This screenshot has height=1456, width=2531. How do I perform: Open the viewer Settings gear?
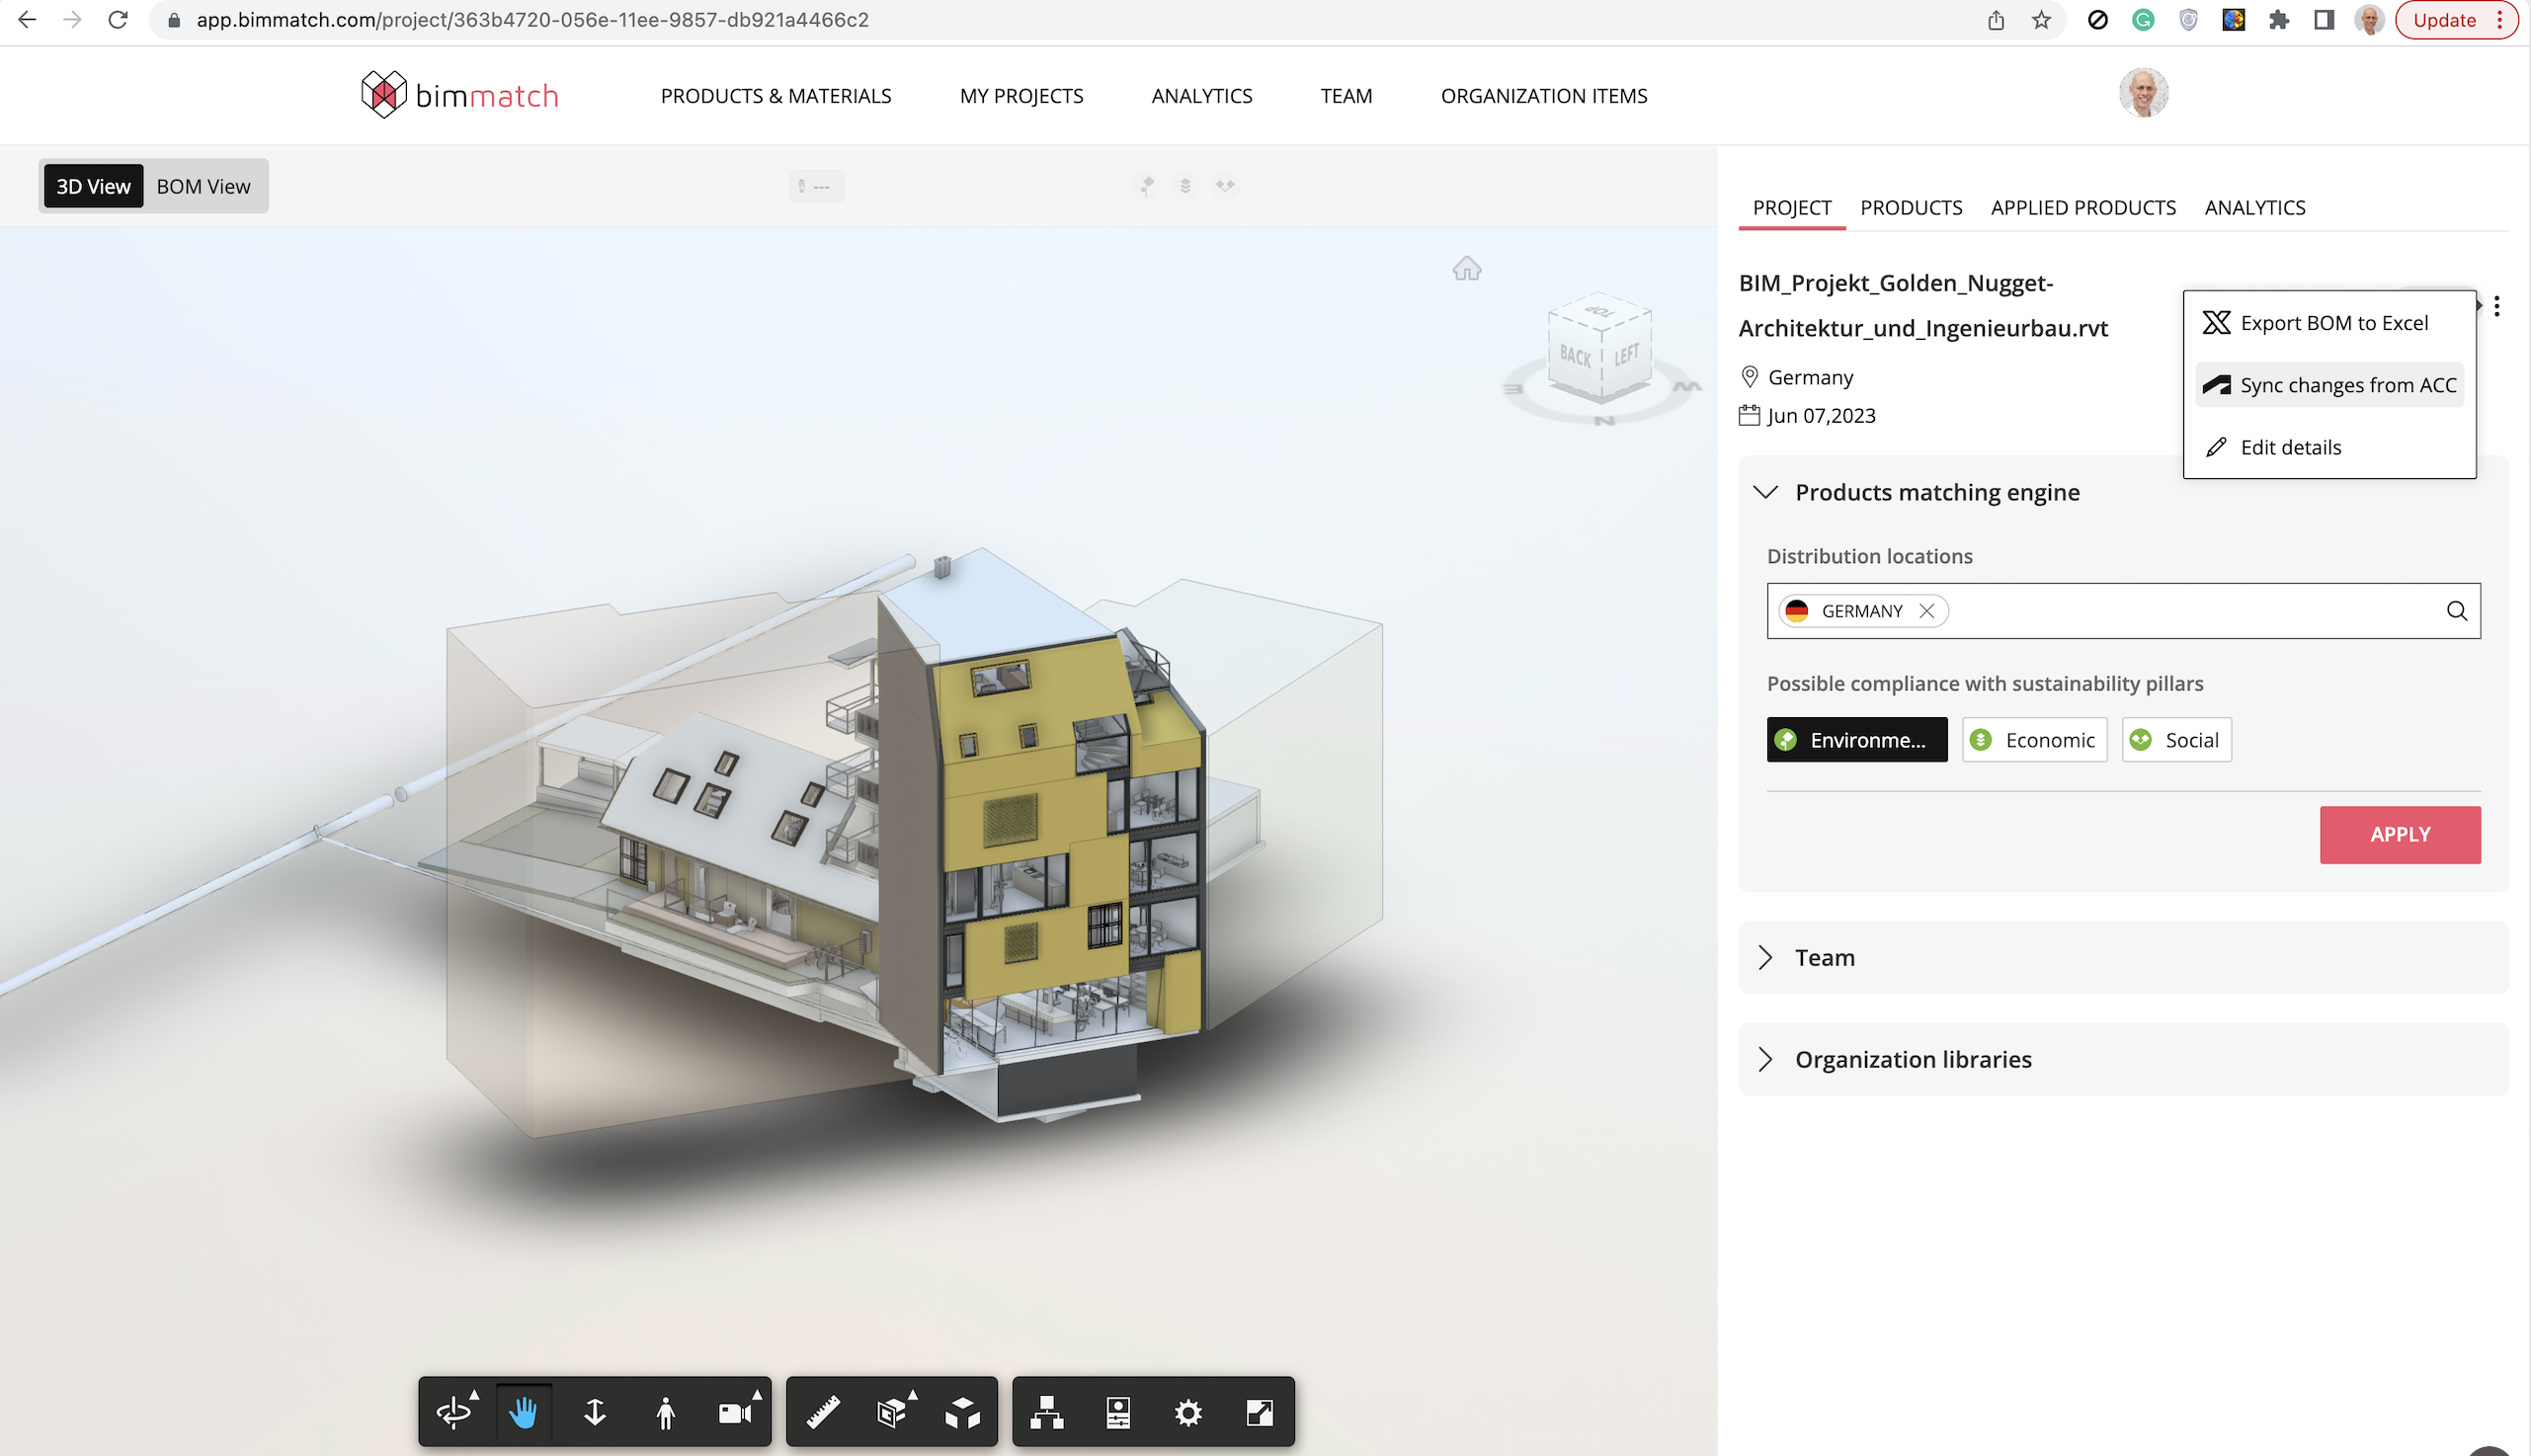pos(1188,1411)
